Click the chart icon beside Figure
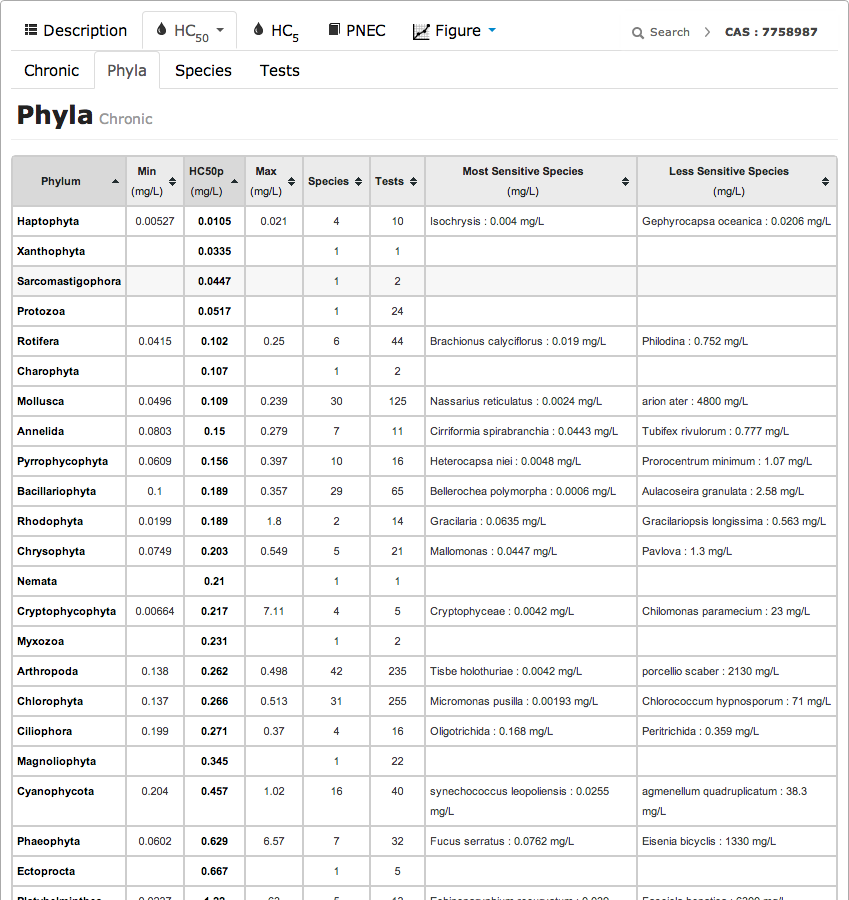The image size is (849, 900). (421, 31)
